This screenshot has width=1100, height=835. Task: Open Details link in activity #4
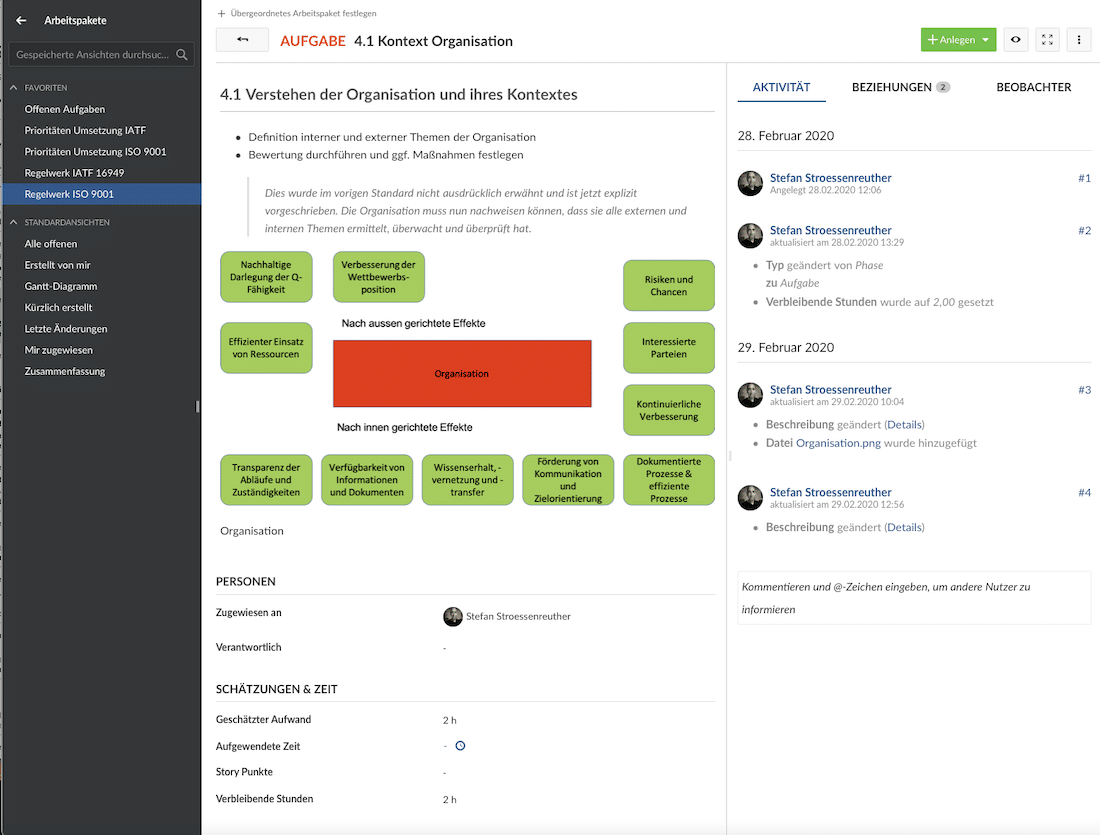904,527
